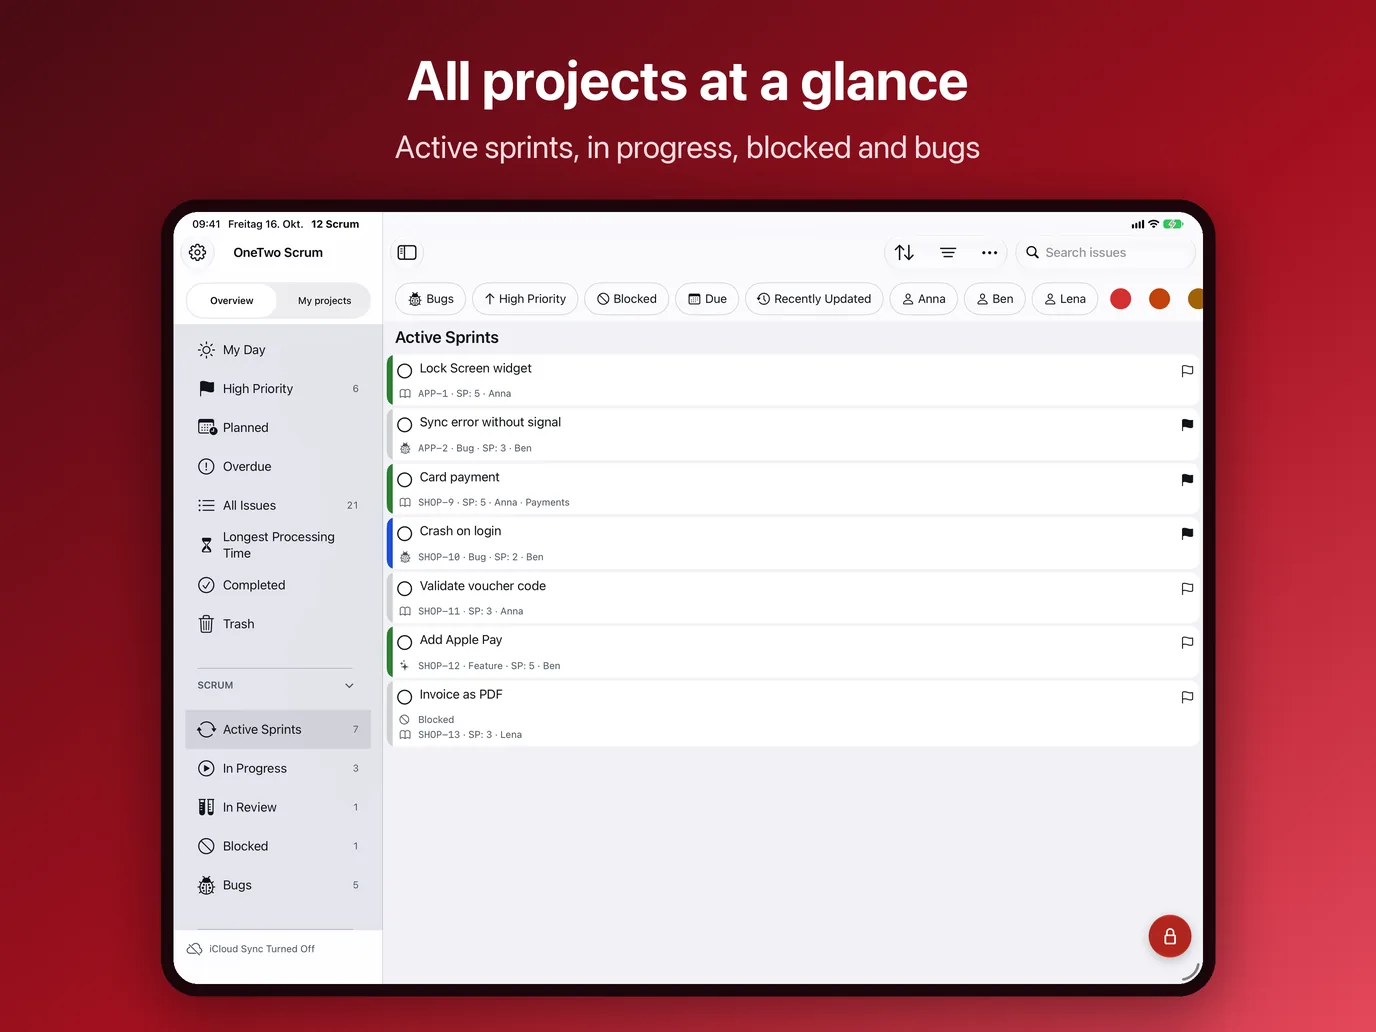1376x1032 pixels.
Task: Open In Progress sidebar item
Action: 278,769
